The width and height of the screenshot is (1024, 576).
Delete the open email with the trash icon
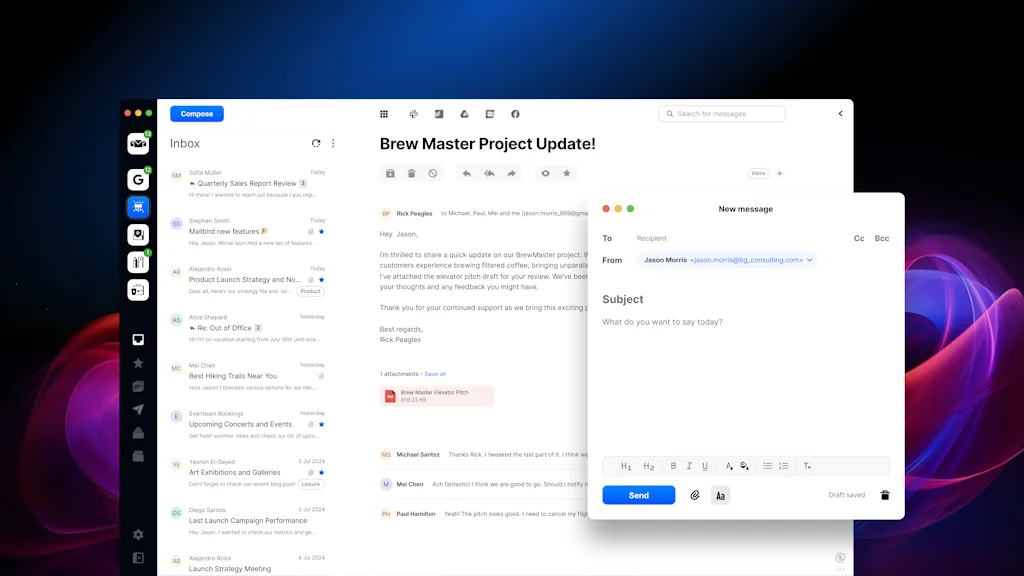411,173
